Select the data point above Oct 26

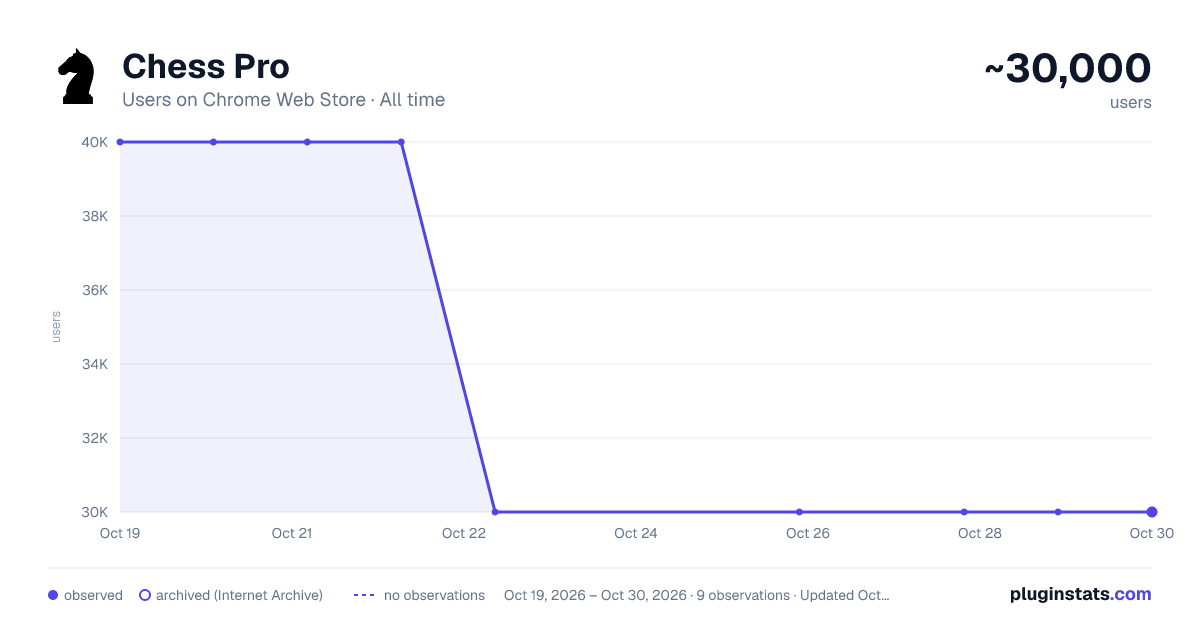(x=799, y=512)
